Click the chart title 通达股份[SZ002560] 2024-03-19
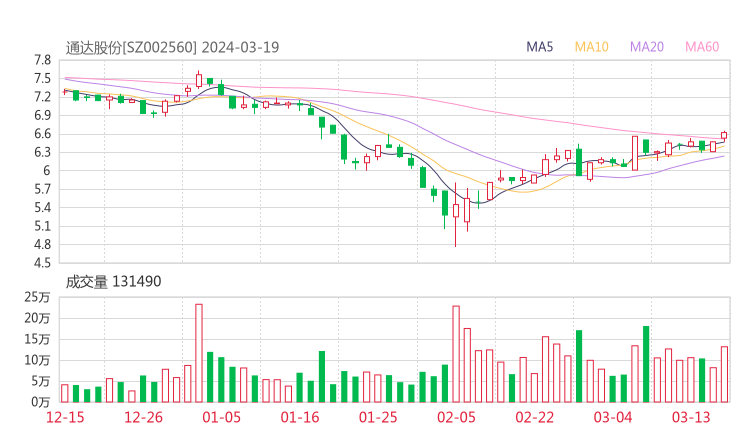 pyautogui.click(x=172, y=47)
